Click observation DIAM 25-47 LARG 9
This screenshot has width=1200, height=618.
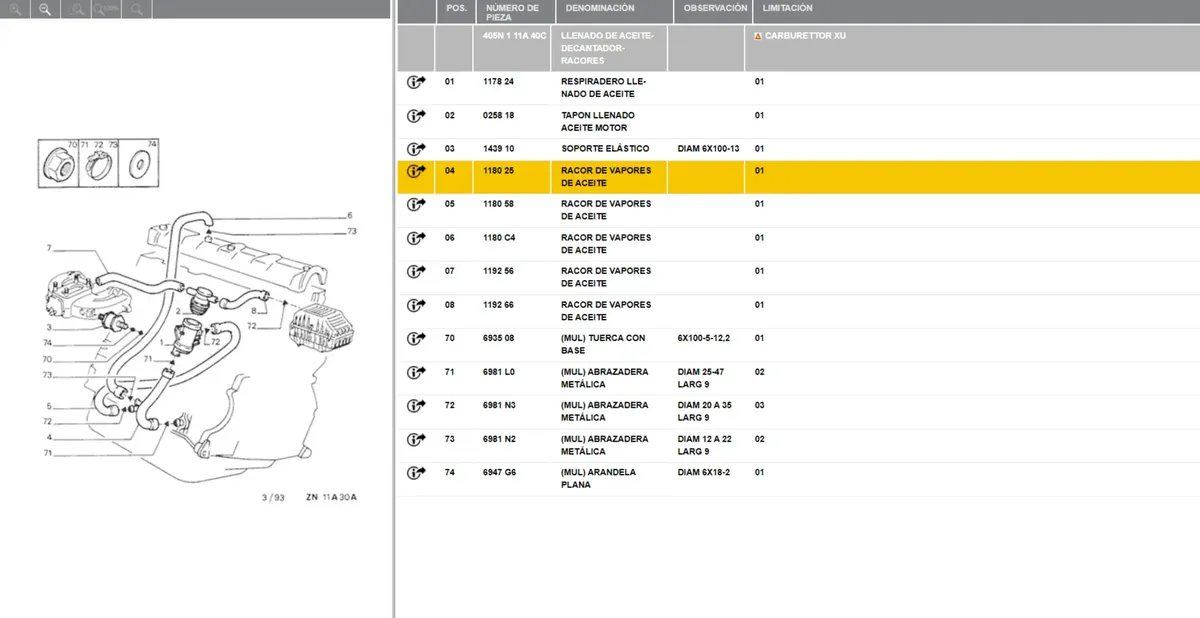(x=701, y=378)
